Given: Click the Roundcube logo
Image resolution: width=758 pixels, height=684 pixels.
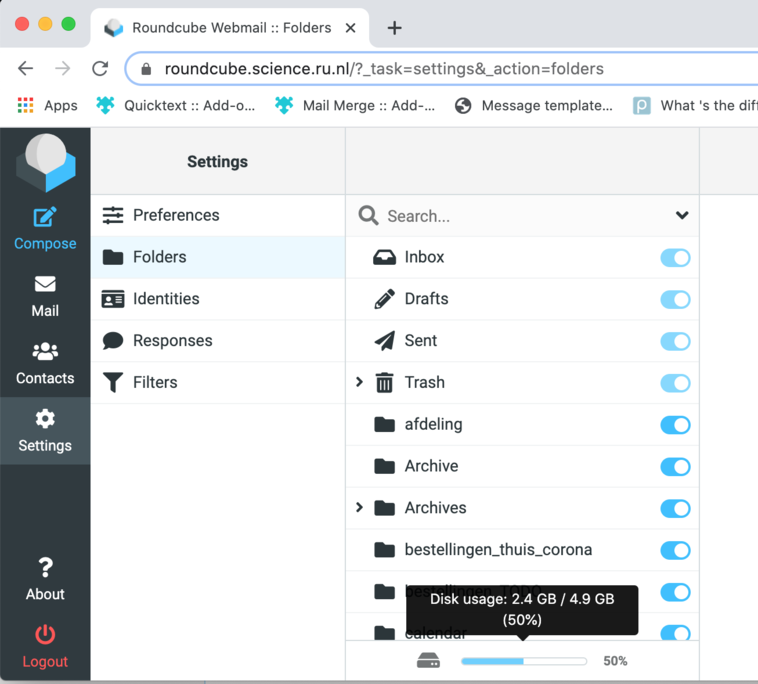Looking at the screenshot, I should tap(45, 163).
